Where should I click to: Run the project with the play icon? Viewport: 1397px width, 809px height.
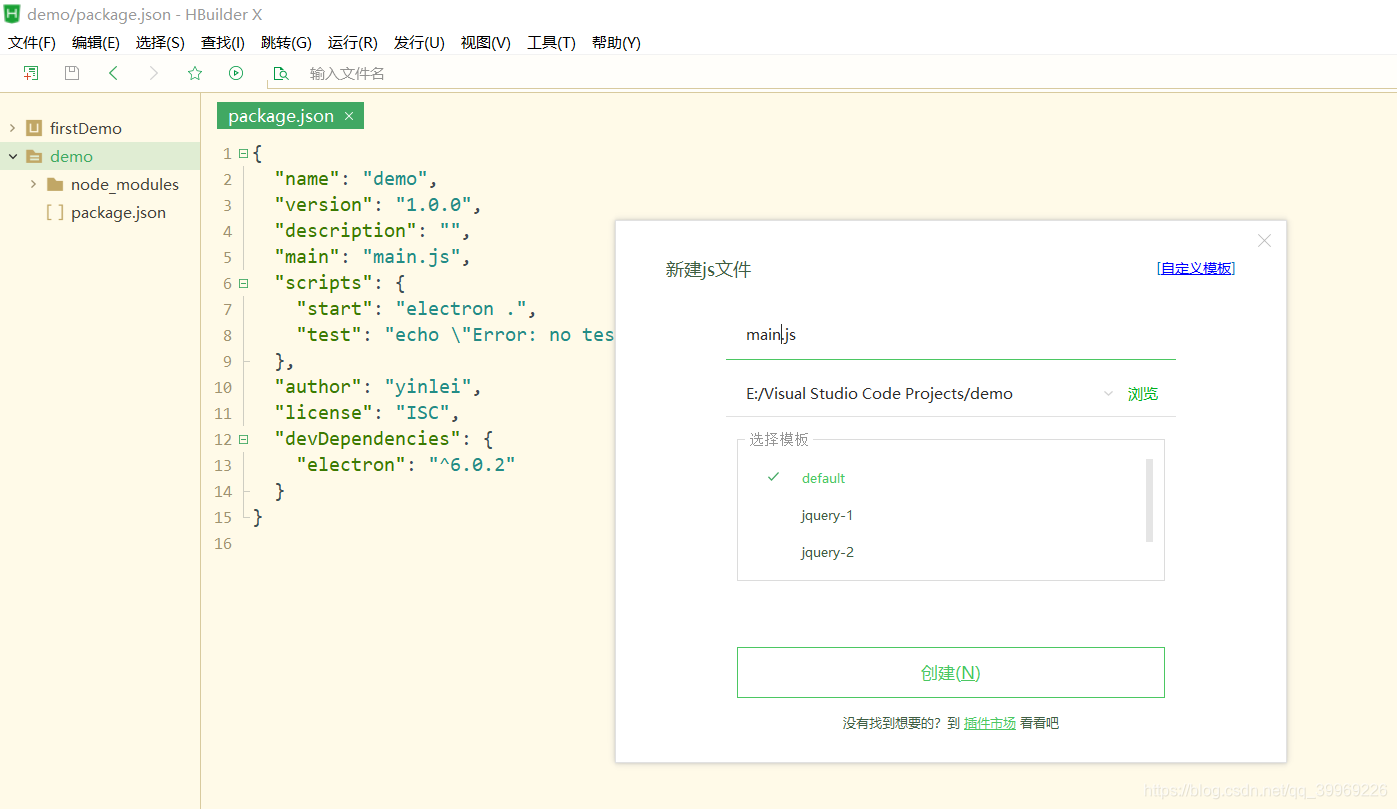click(x=236, y=72)
